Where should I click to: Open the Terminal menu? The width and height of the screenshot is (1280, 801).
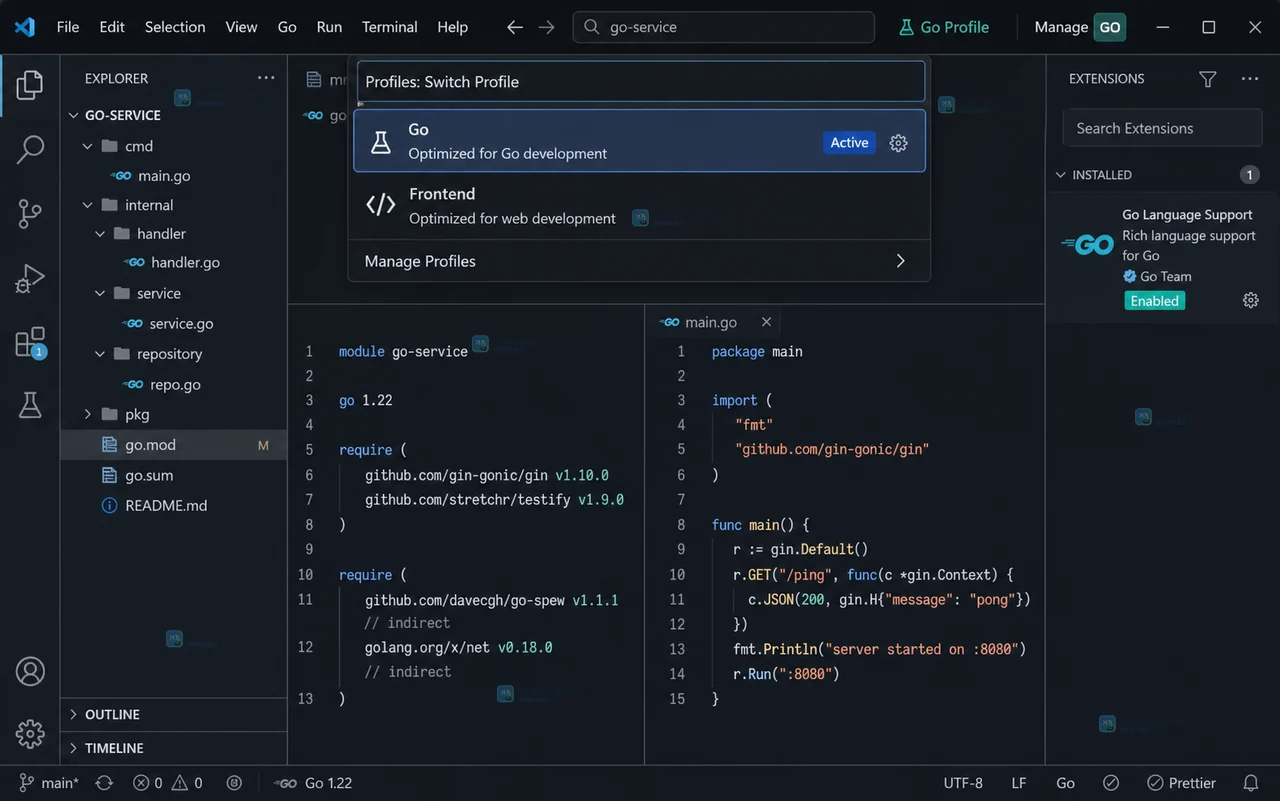click(x=390, y=27)
